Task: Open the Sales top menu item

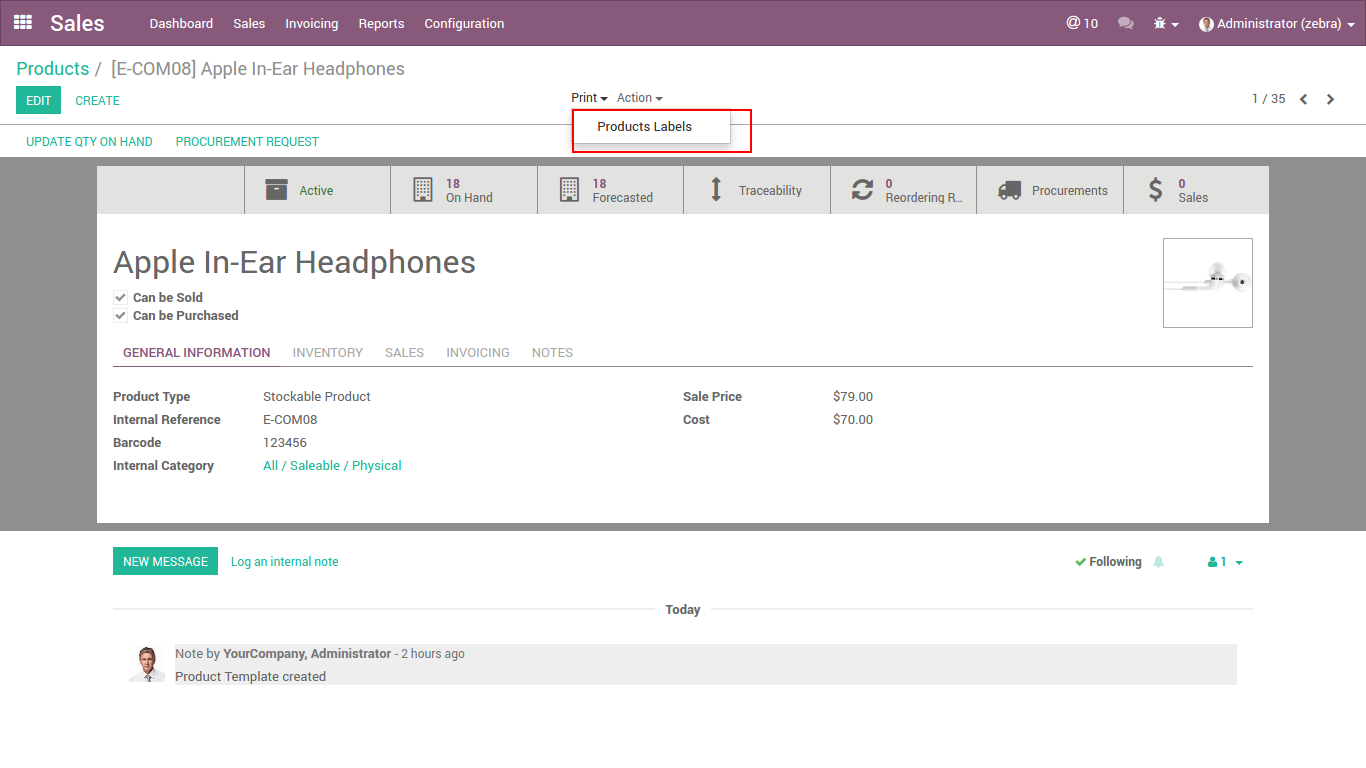Action: [249, 23]
